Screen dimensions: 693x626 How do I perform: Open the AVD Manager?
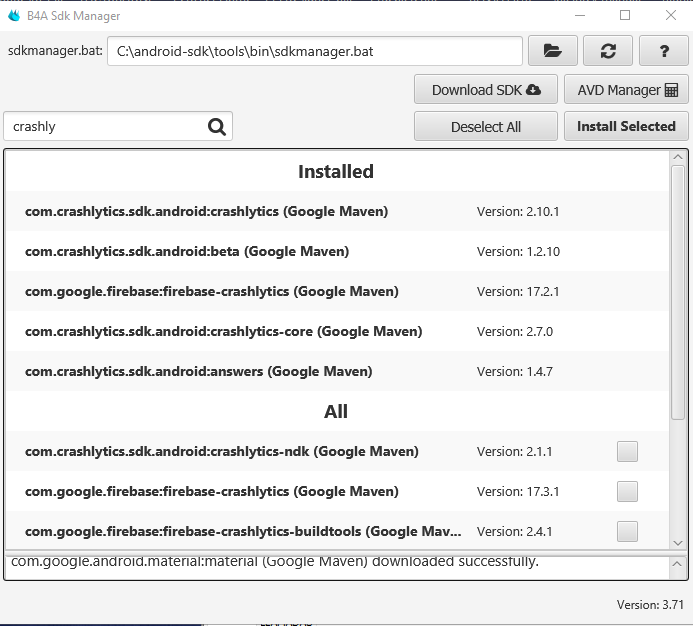(x=626, y=90)
